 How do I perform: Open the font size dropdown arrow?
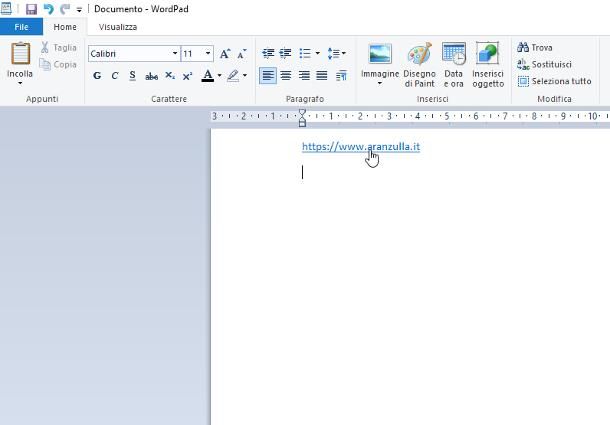click(208, 53)
